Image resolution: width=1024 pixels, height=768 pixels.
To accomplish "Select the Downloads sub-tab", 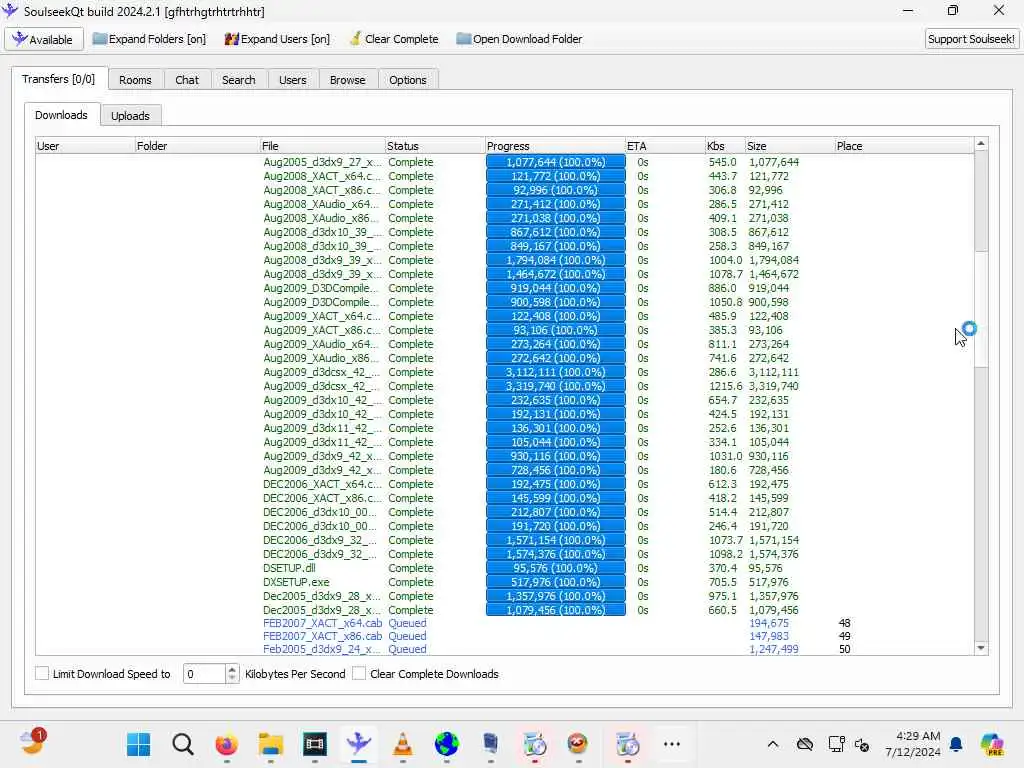I will [x=61, y=115].
